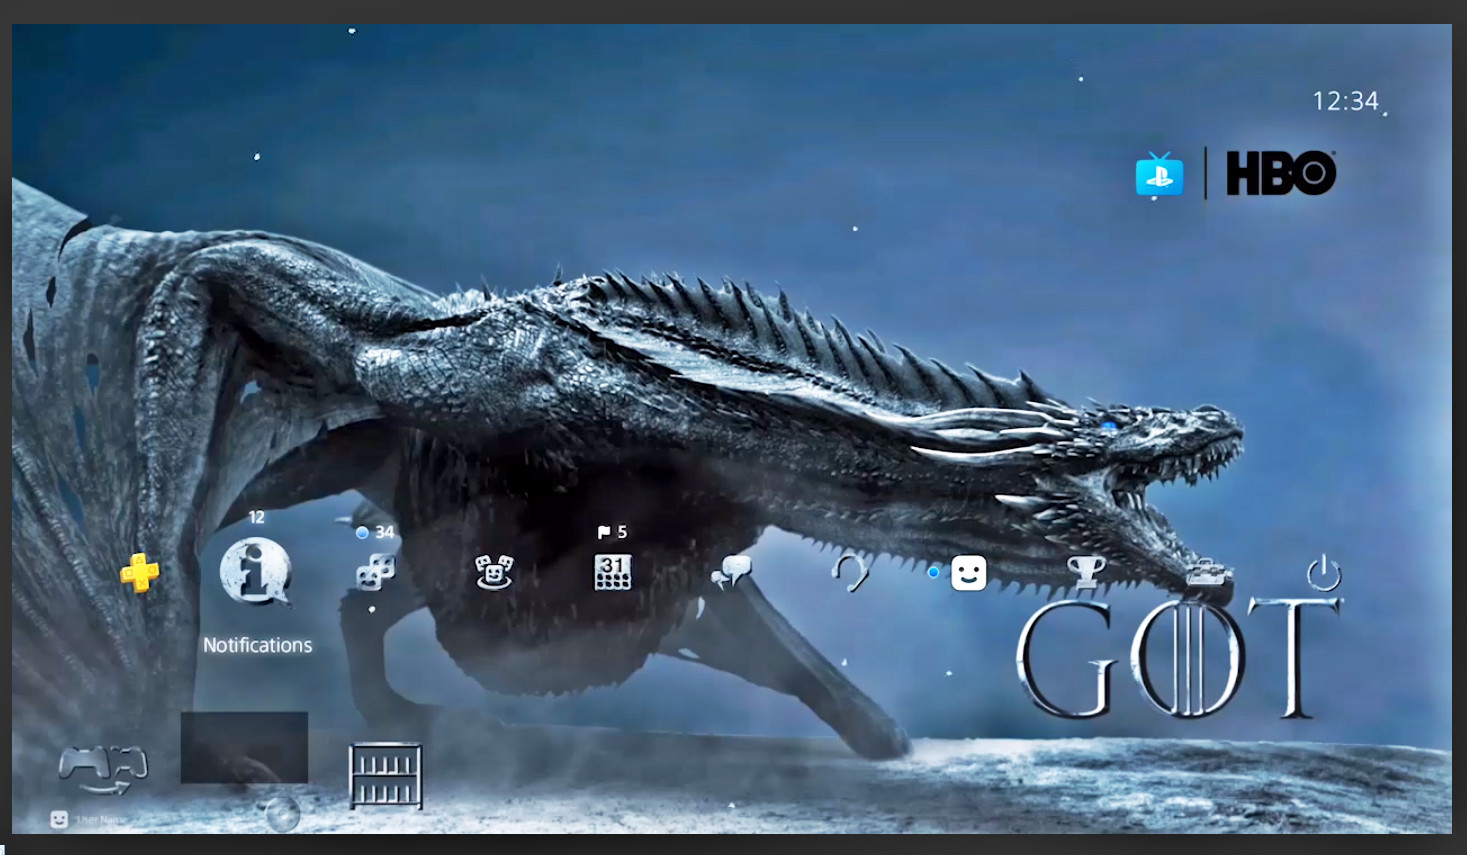Click the 12:34 clock display

(x=1345, y=101)
